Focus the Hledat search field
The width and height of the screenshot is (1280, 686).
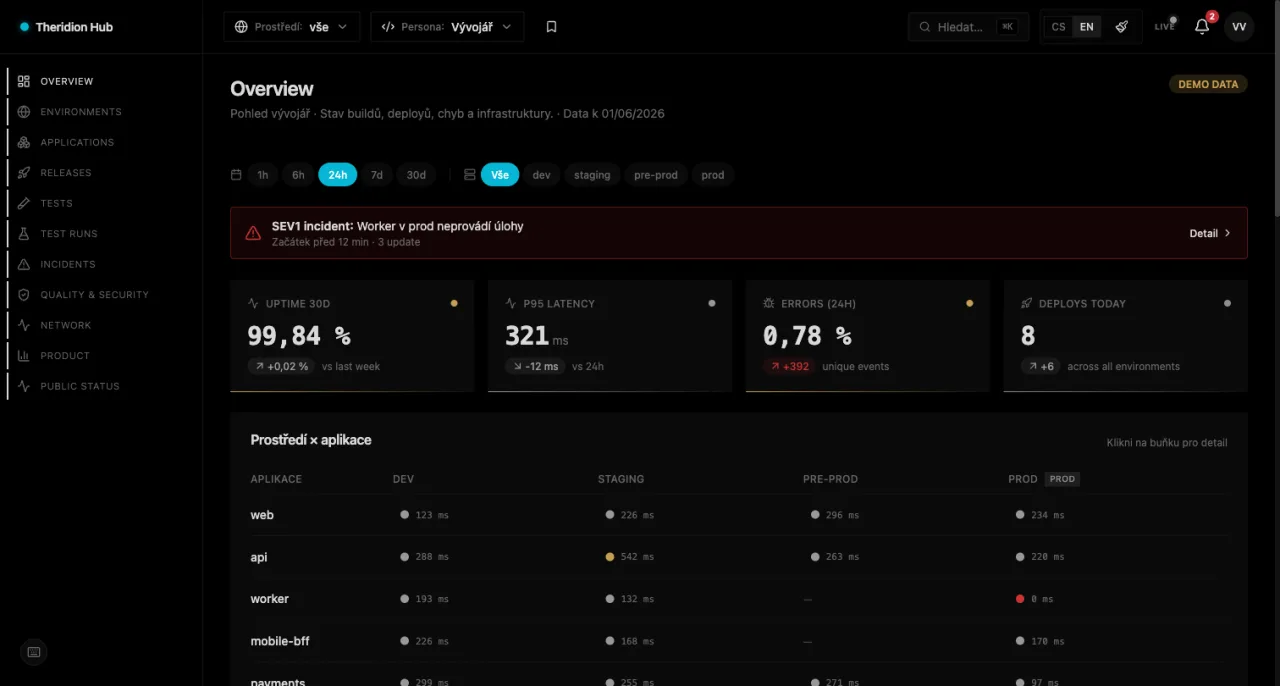tap(968, 27)
